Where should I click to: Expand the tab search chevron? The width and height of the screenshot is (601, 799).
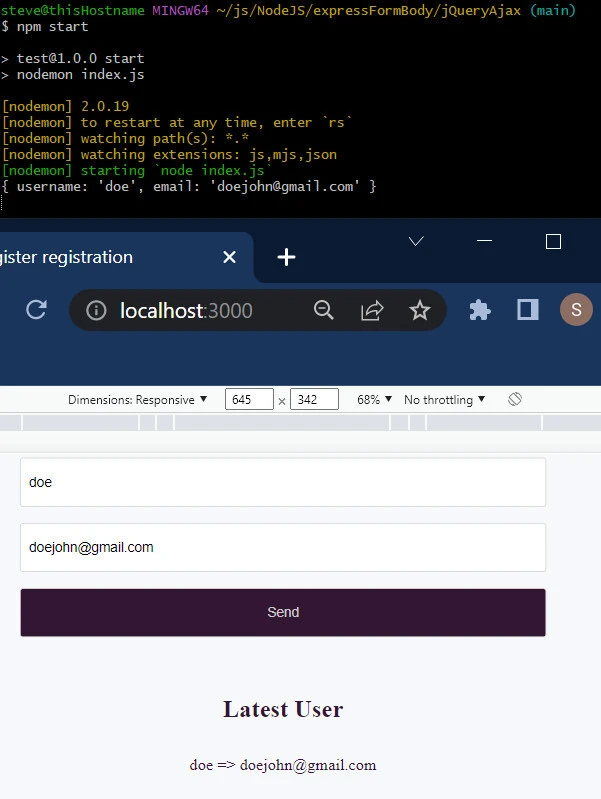click(x=417, y=241)
